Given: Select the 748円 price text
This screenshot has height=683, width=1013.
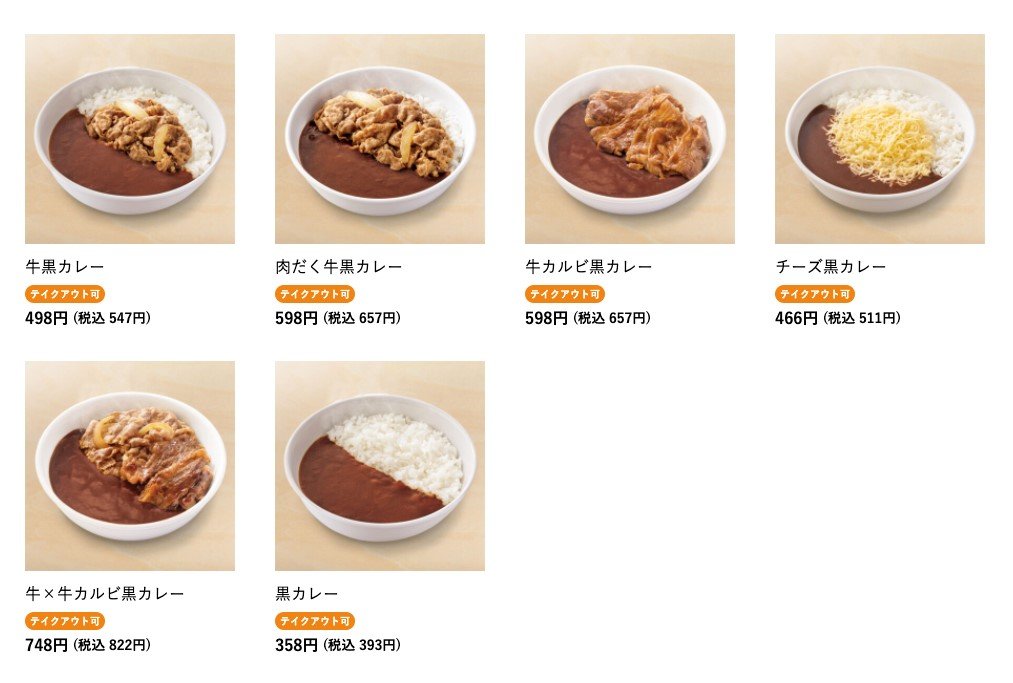Looking at the screenshot, I should (x=47, y=645).
